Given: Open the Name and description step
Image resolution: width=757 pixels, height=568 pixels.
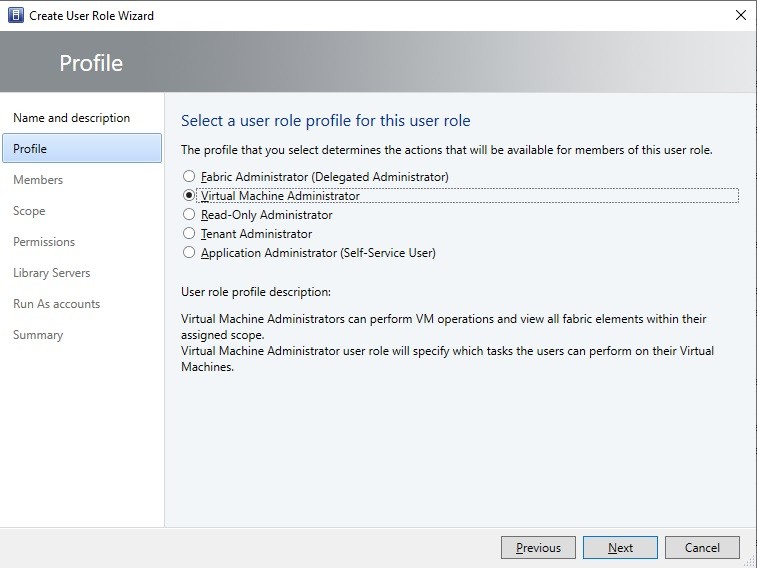Looking at the screenshot, I should [x=71, y=118].
